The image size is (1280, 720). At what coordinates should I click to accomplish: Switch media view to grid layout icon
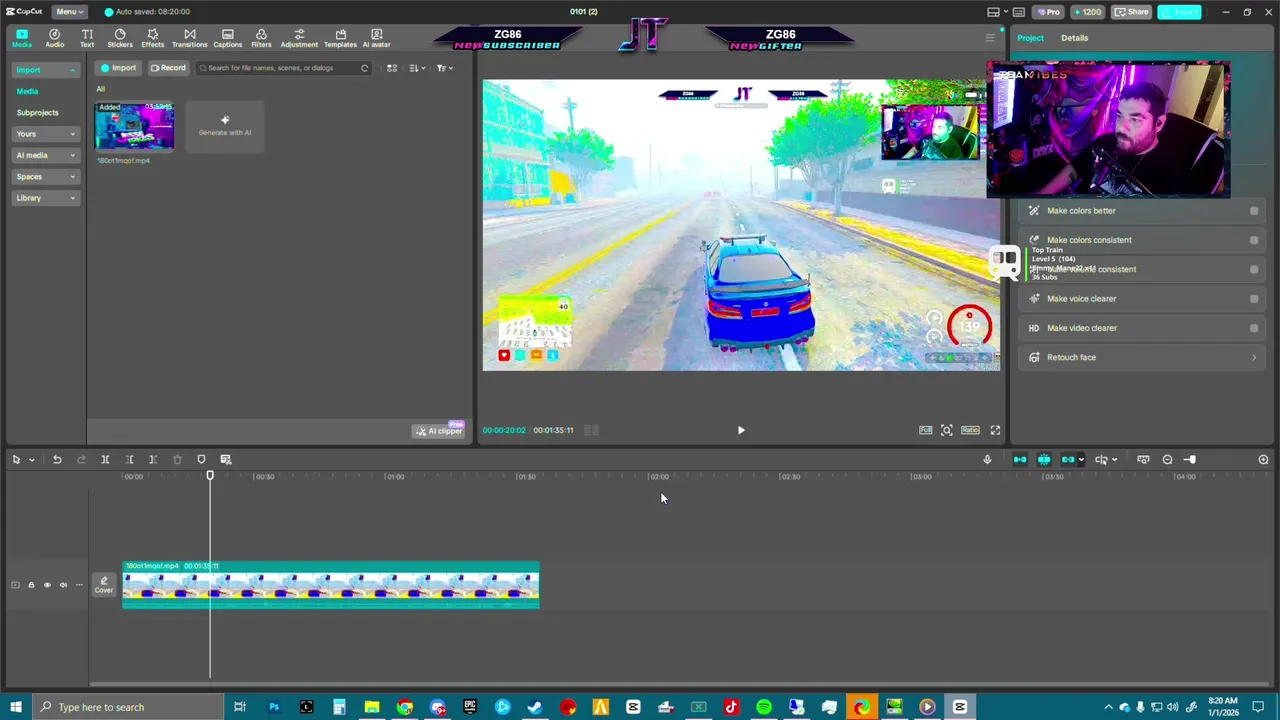point(392,68)
